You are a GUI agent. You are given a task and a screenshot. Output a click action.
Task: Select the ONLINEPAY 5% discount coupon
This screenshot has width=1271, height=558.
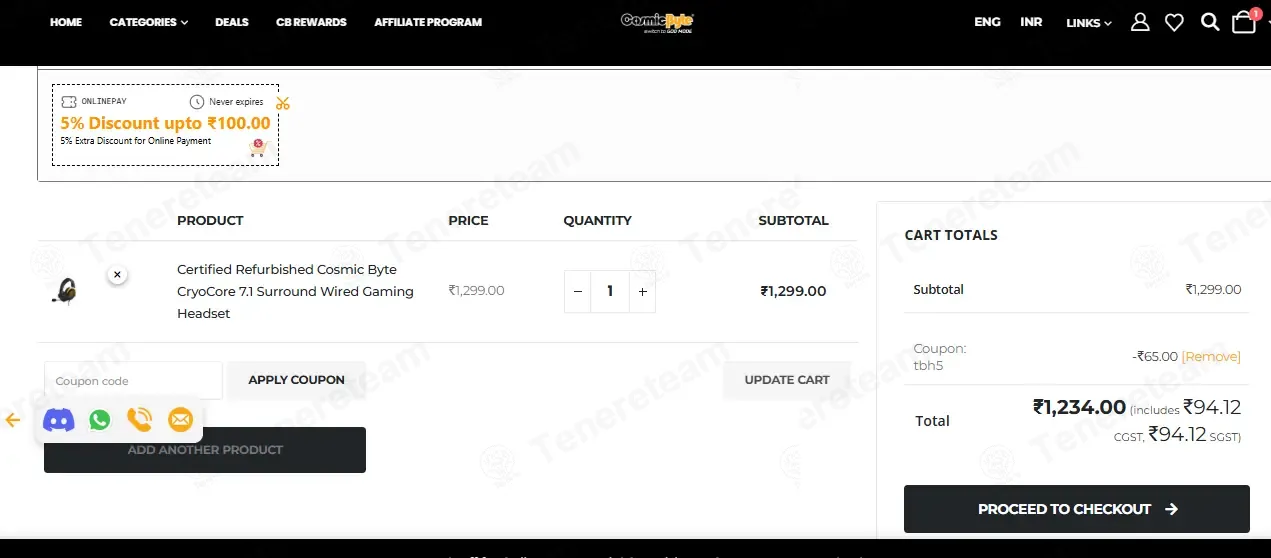165,125
